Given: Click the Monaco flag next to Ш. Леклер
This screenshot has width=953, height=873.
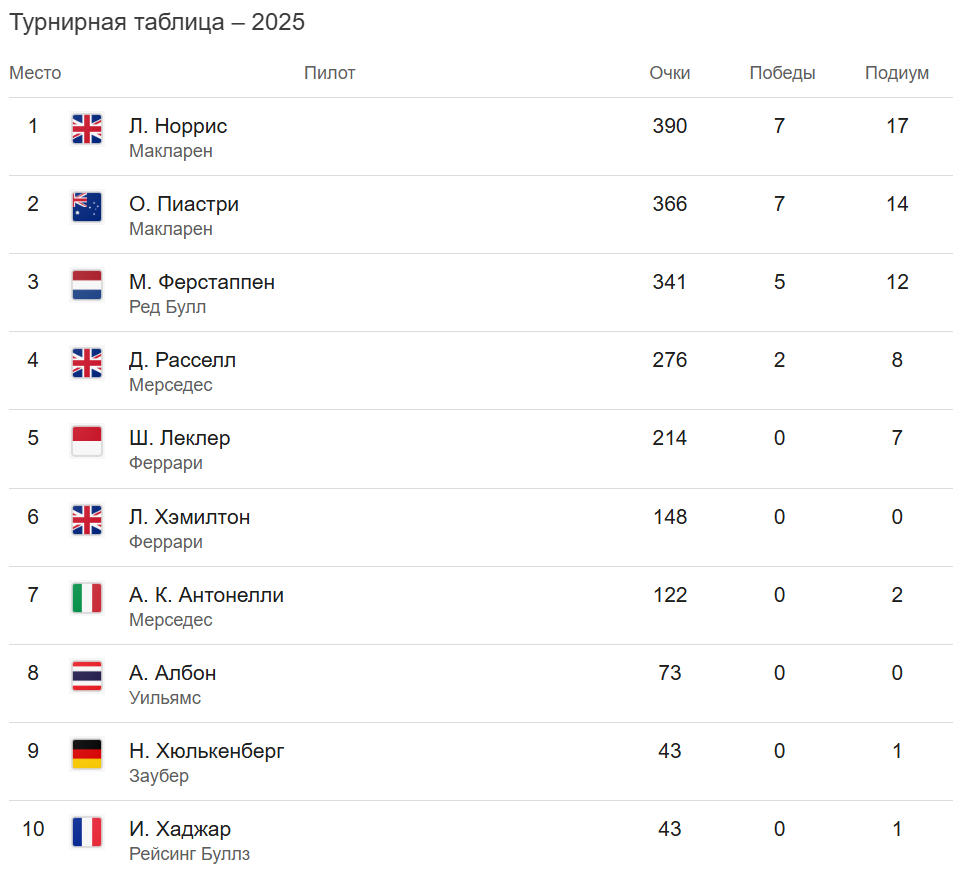Looking at the screenshot, I should [87, 441].
